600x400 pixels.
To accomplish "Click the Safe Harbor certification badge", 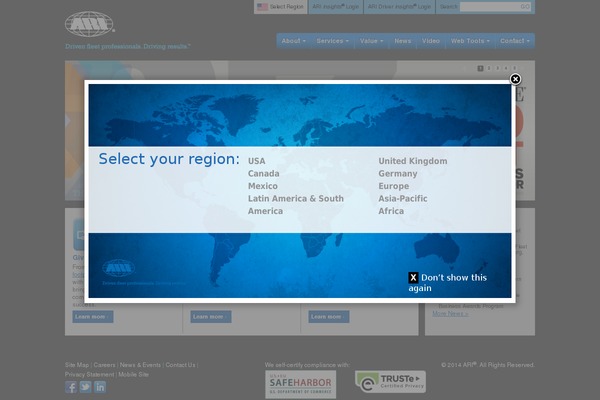I will 301,384.
